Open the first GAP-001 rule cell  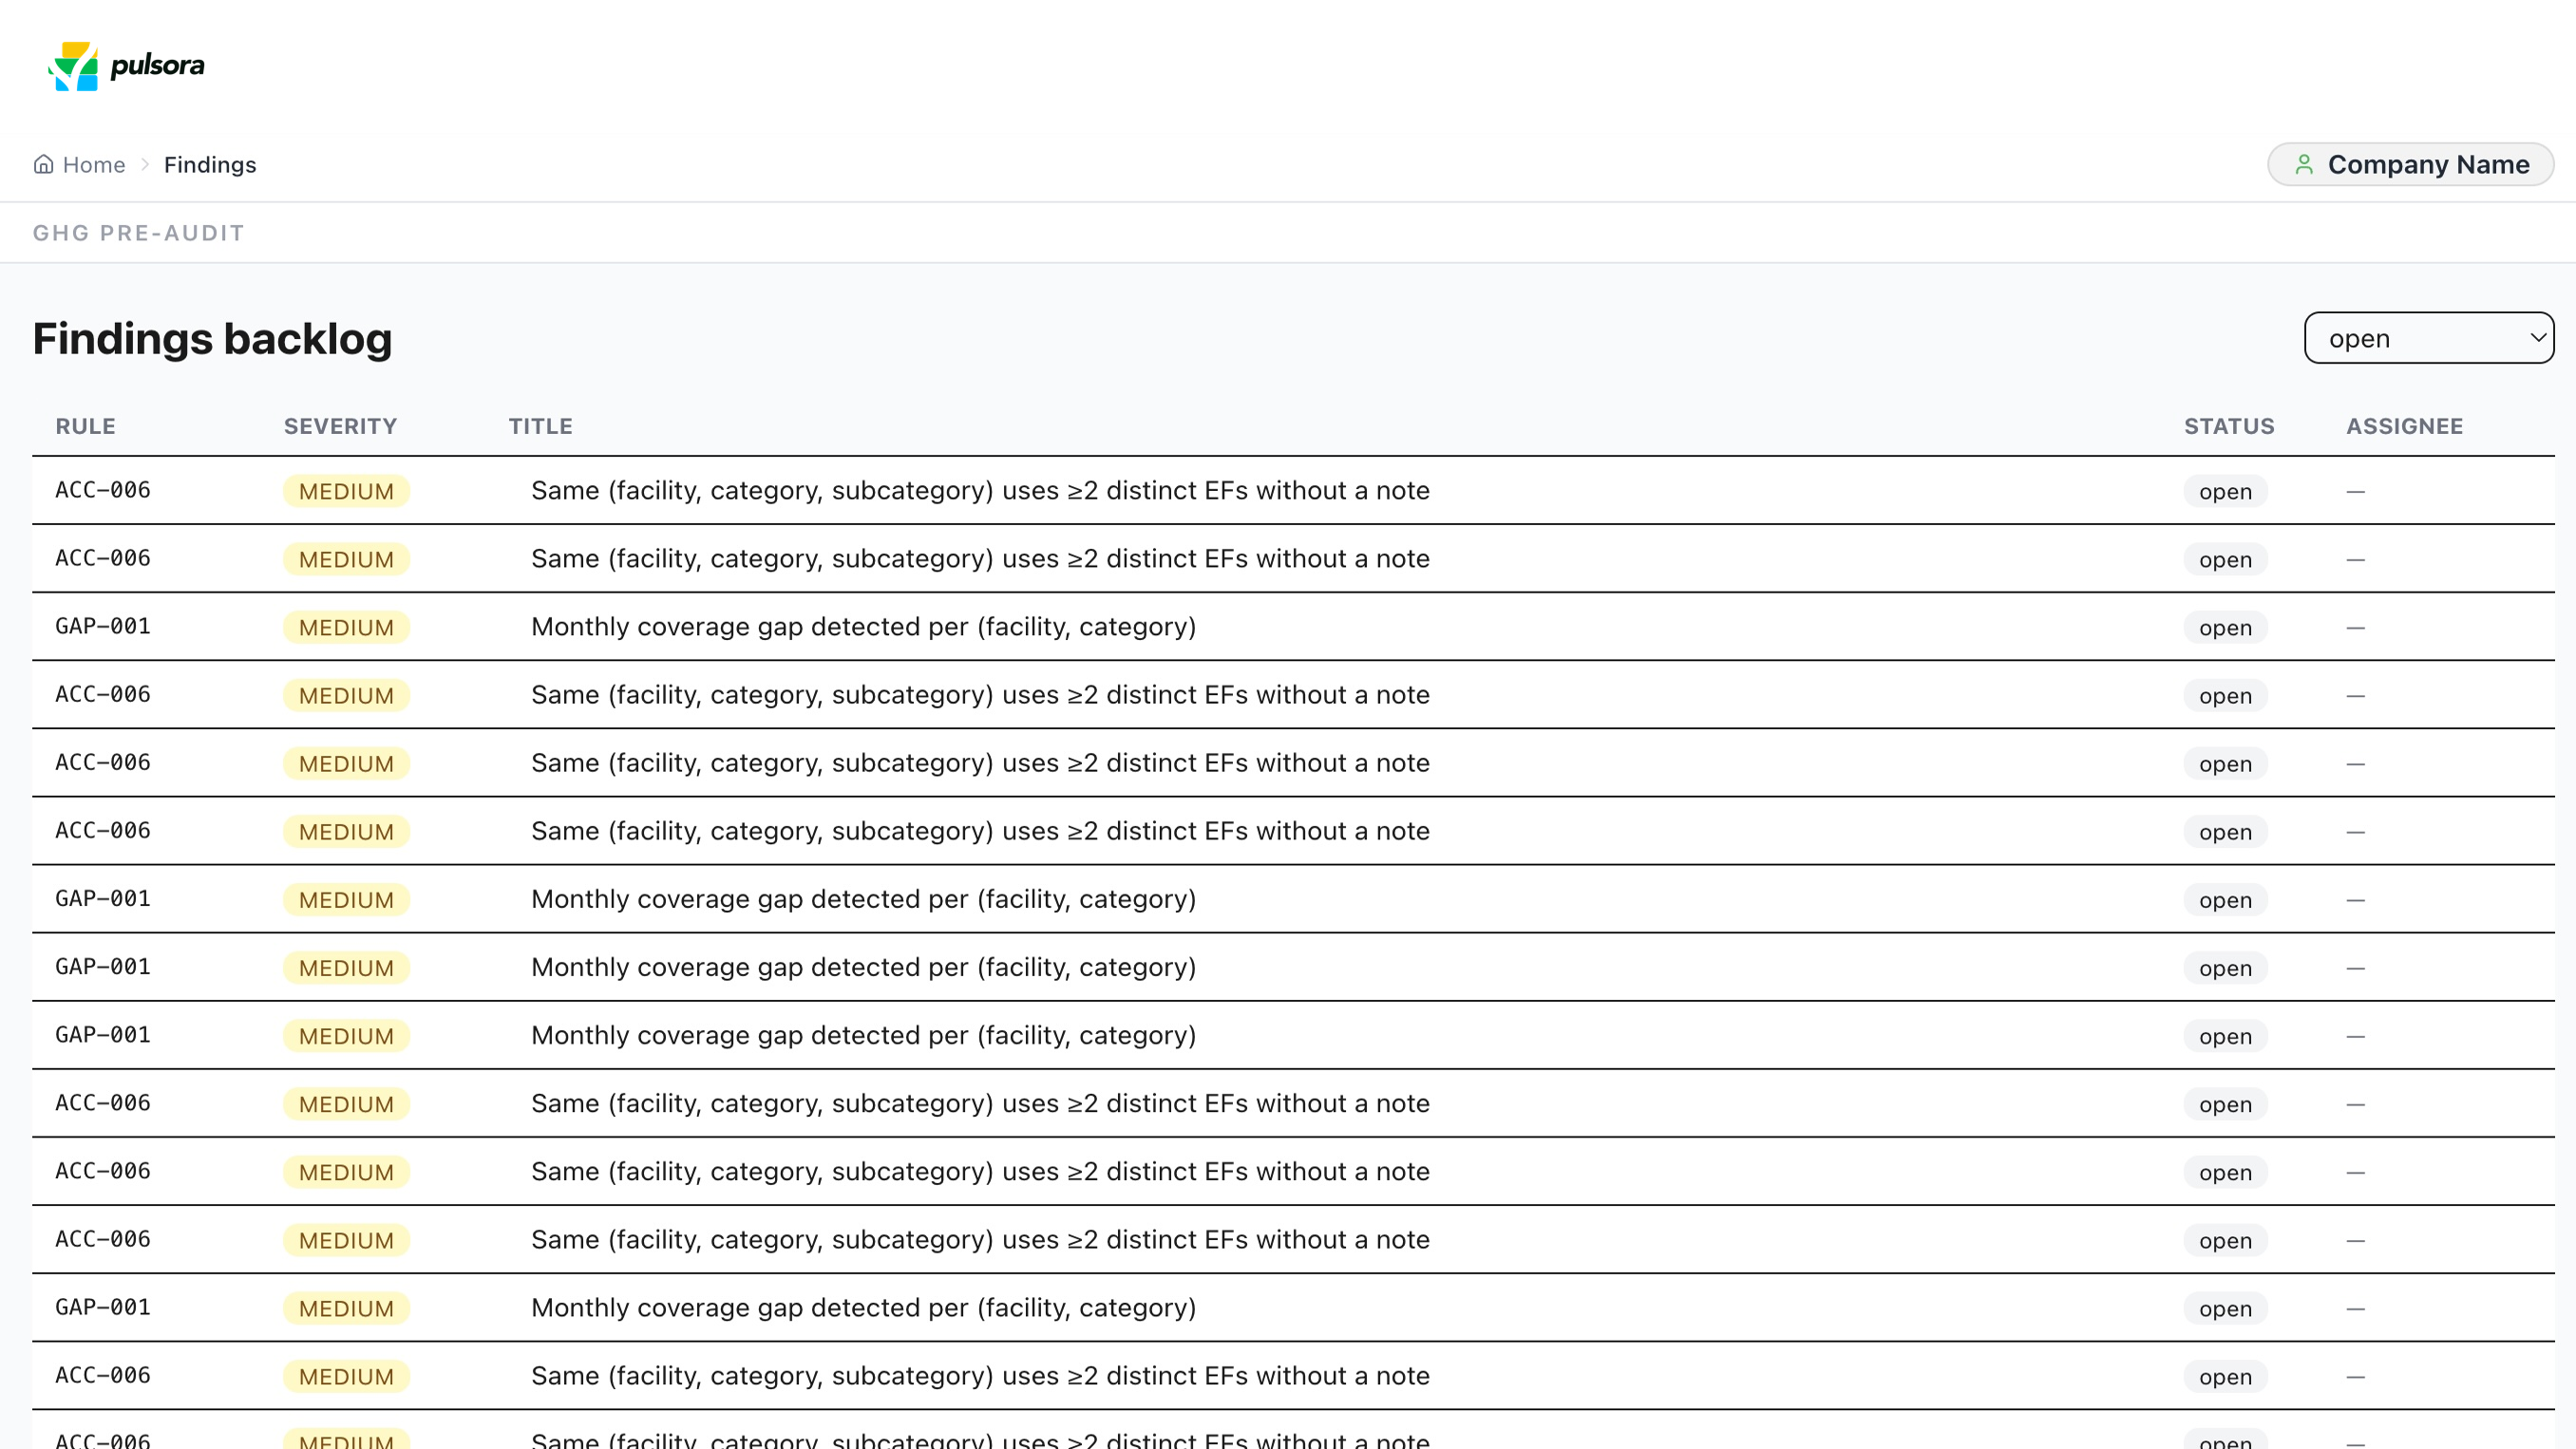pyautogui.click(x=103, y=626)
